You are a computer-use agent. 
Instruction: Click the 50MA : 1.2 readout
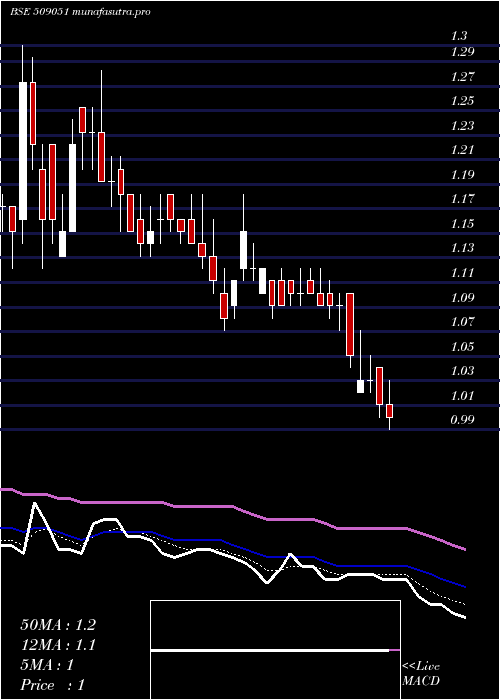tap(58, 625)
